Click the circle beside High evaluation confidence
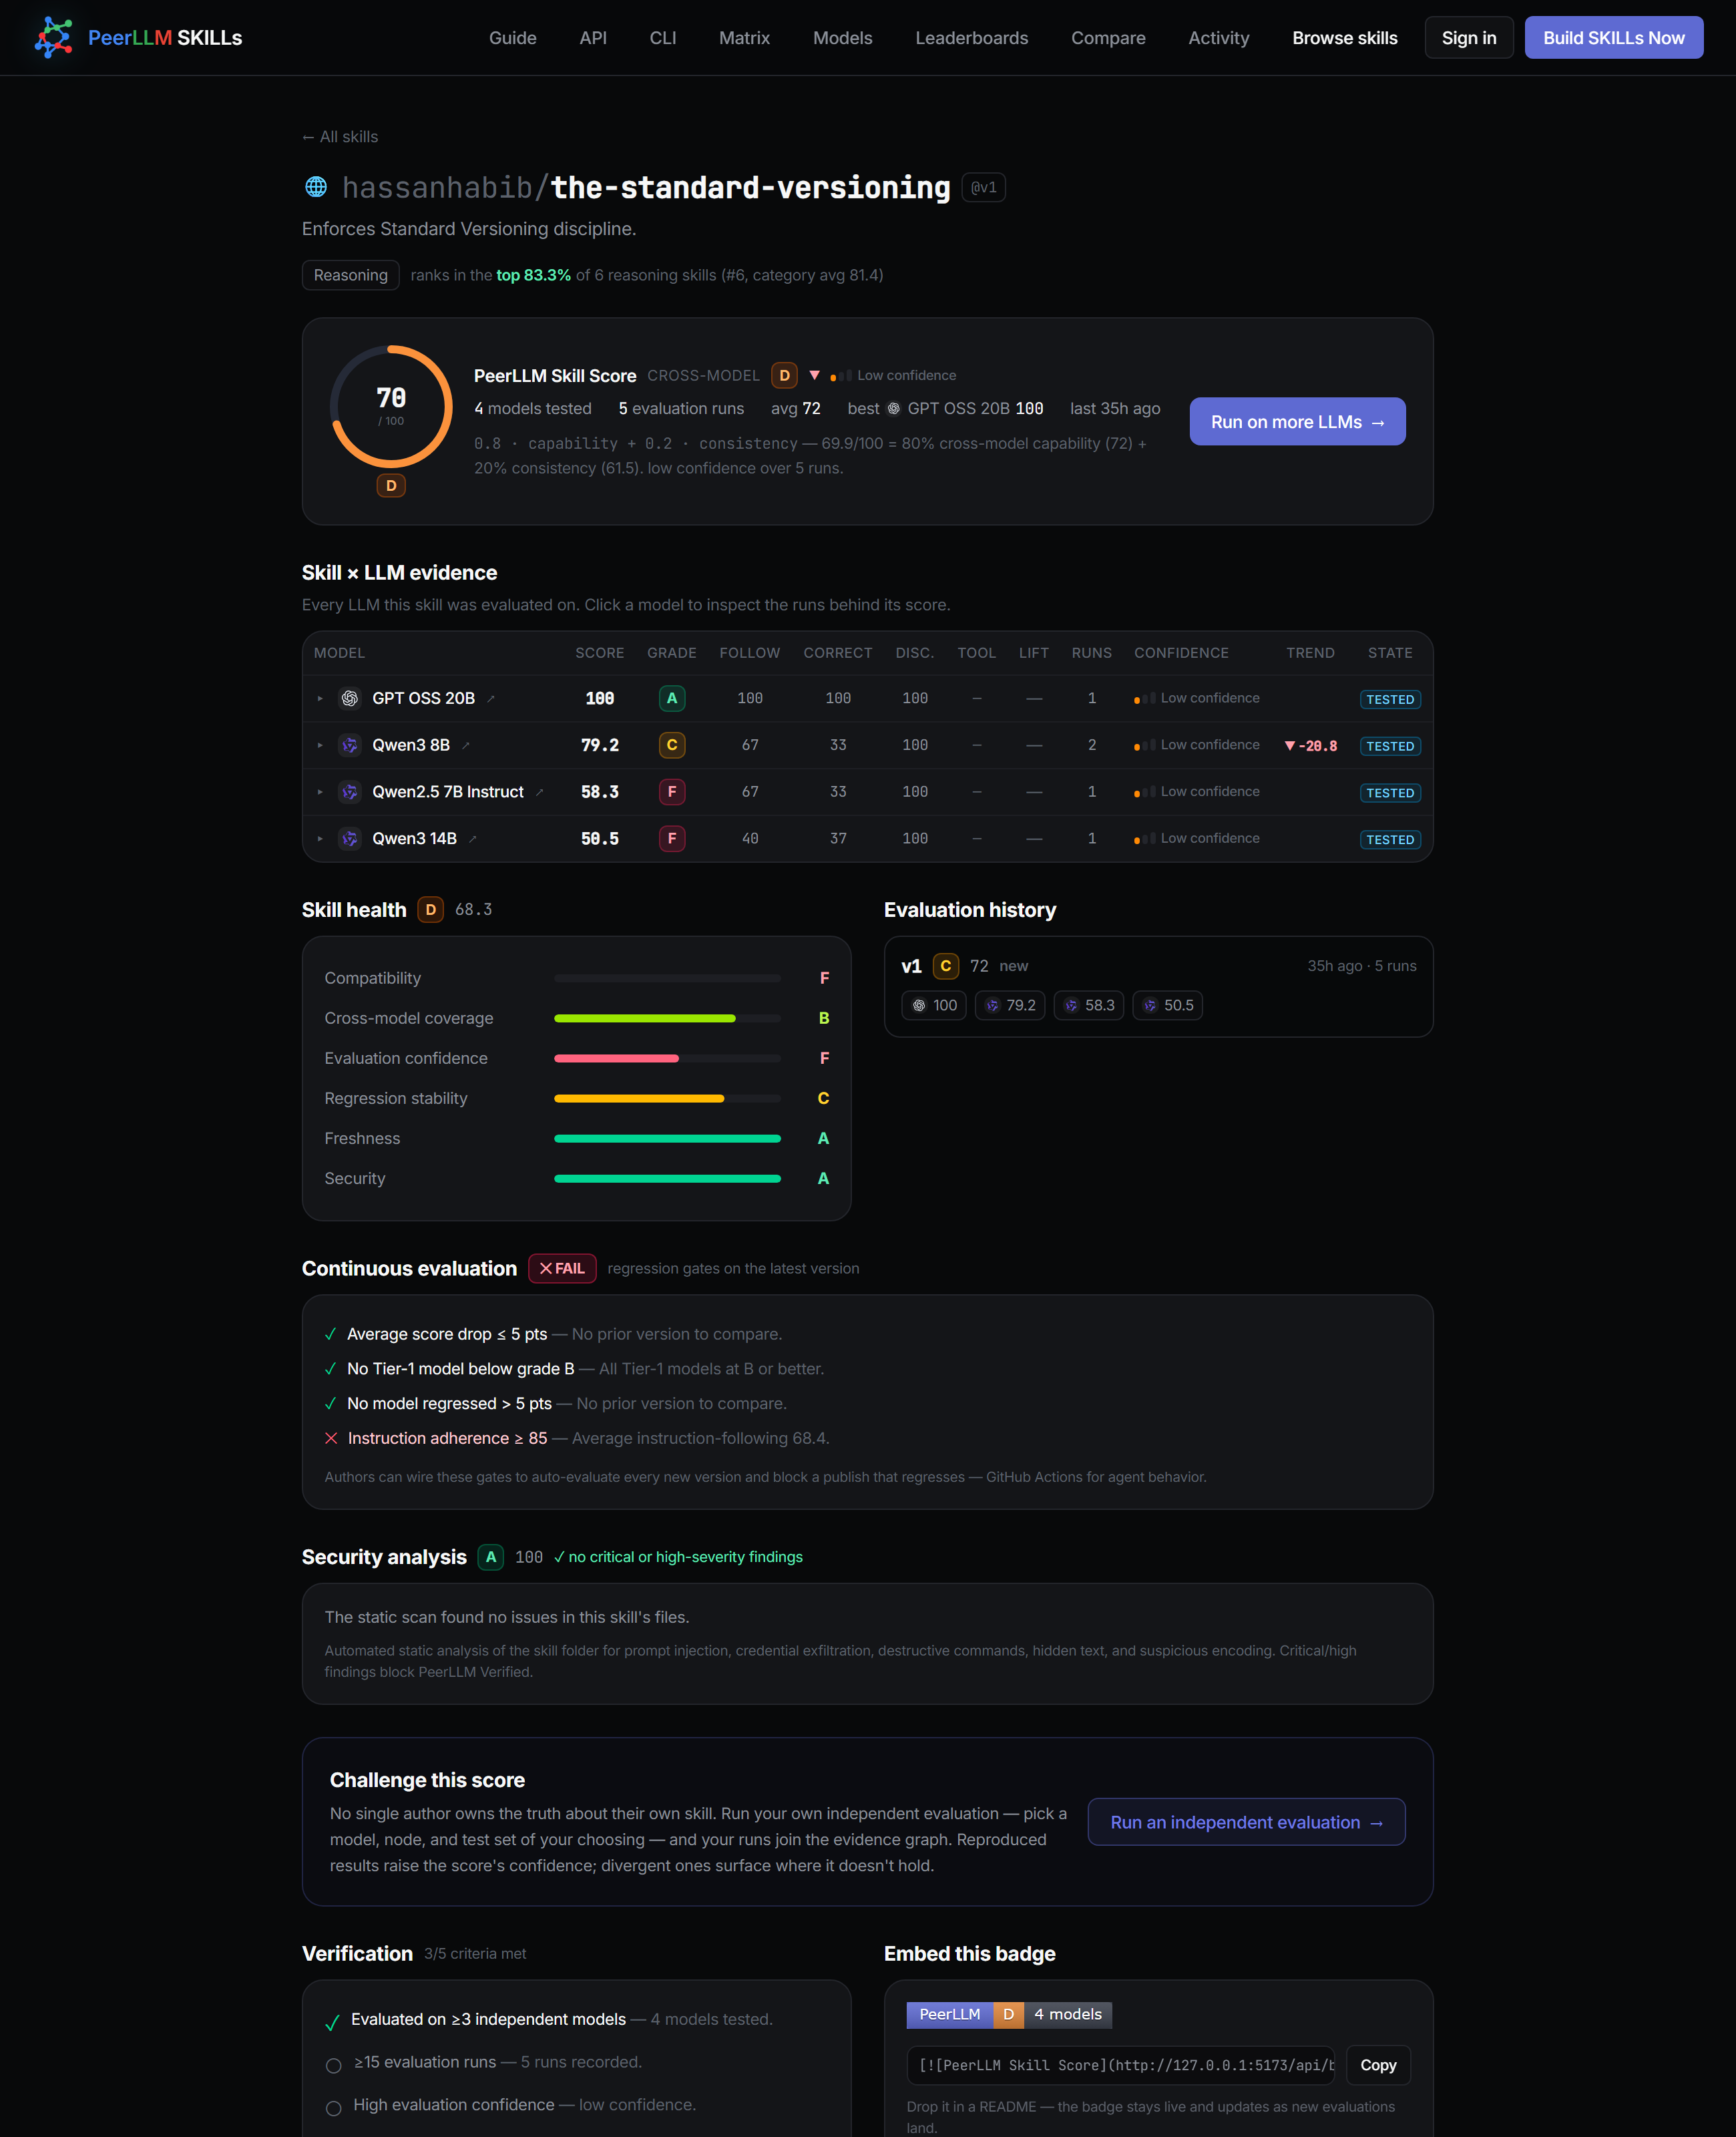 pyautogui.click(x=334, y=2108)
